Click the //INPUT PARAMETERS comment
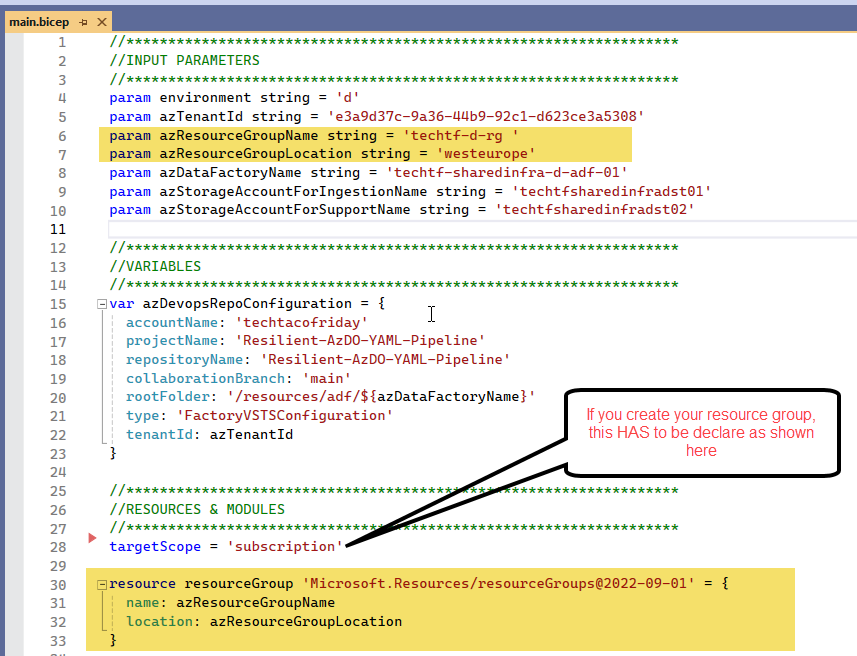Image resolution: width=857 pixels, height=656 pixels. (185, 60)
